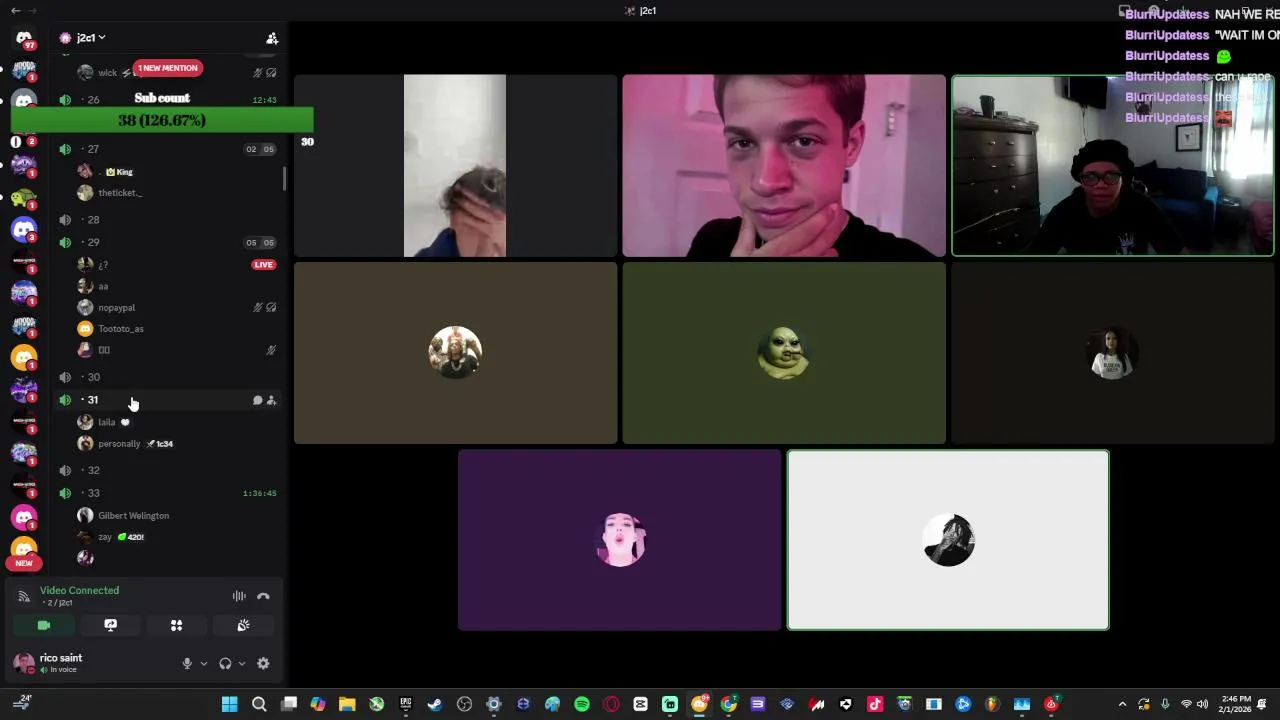Select user laila in channel 31
This screenshot has height=720, width=1280.
point(107,422)
